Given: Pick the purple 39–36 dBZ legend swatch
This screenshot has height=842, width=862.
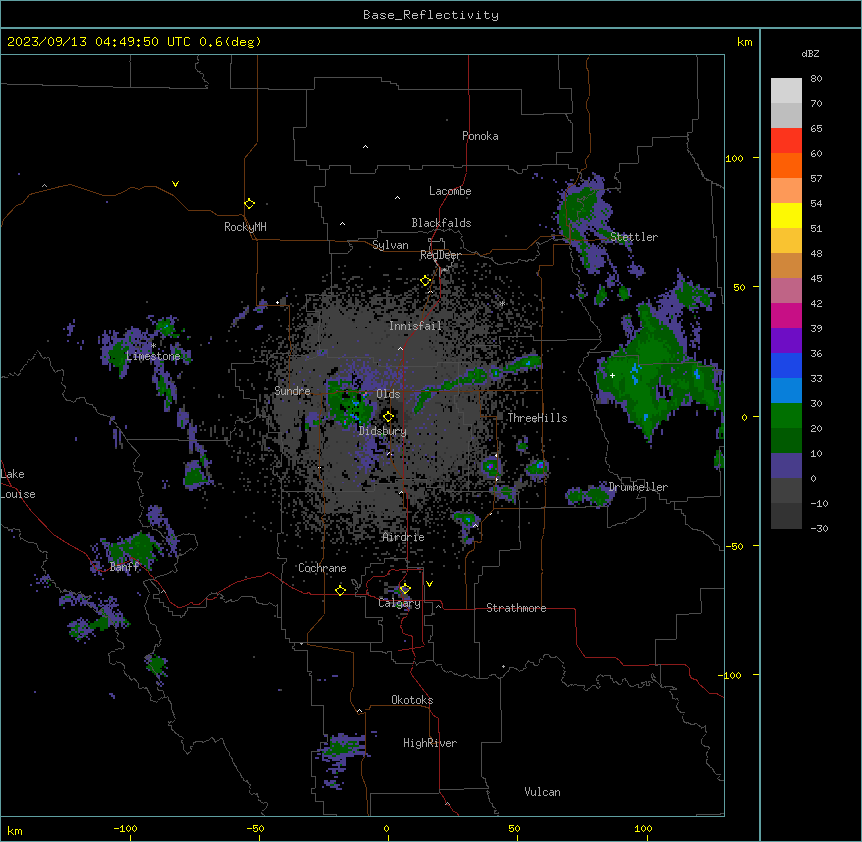Looking at the screenshot, I should 786,341.
